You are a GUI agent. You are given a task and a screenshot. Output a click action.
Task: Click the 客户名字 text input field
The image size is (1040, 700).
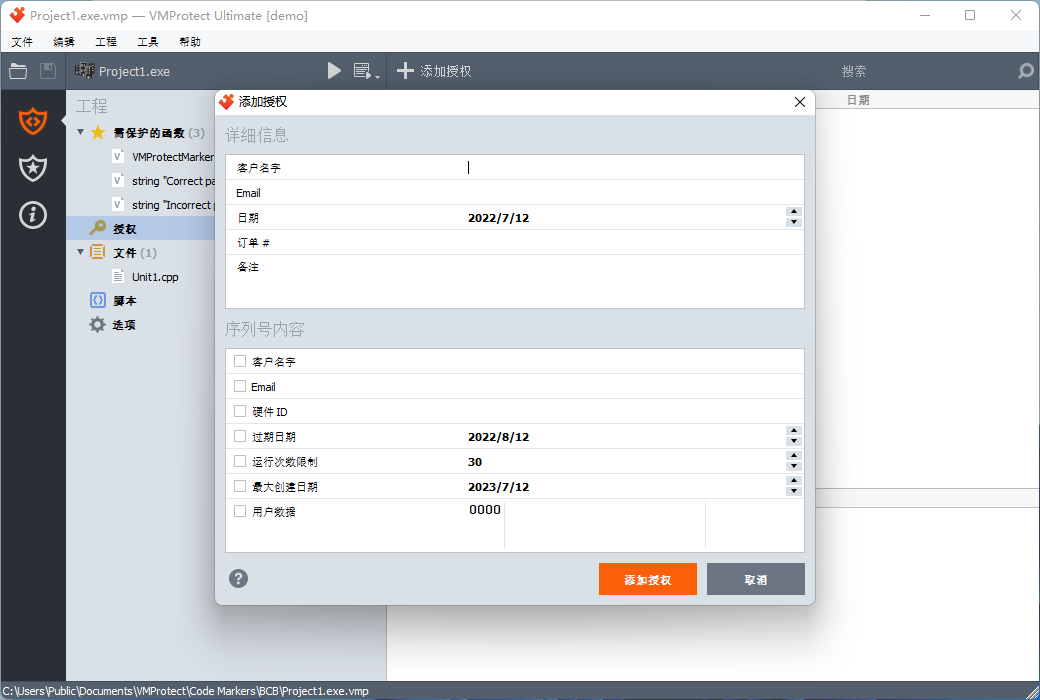pos(635,167)
